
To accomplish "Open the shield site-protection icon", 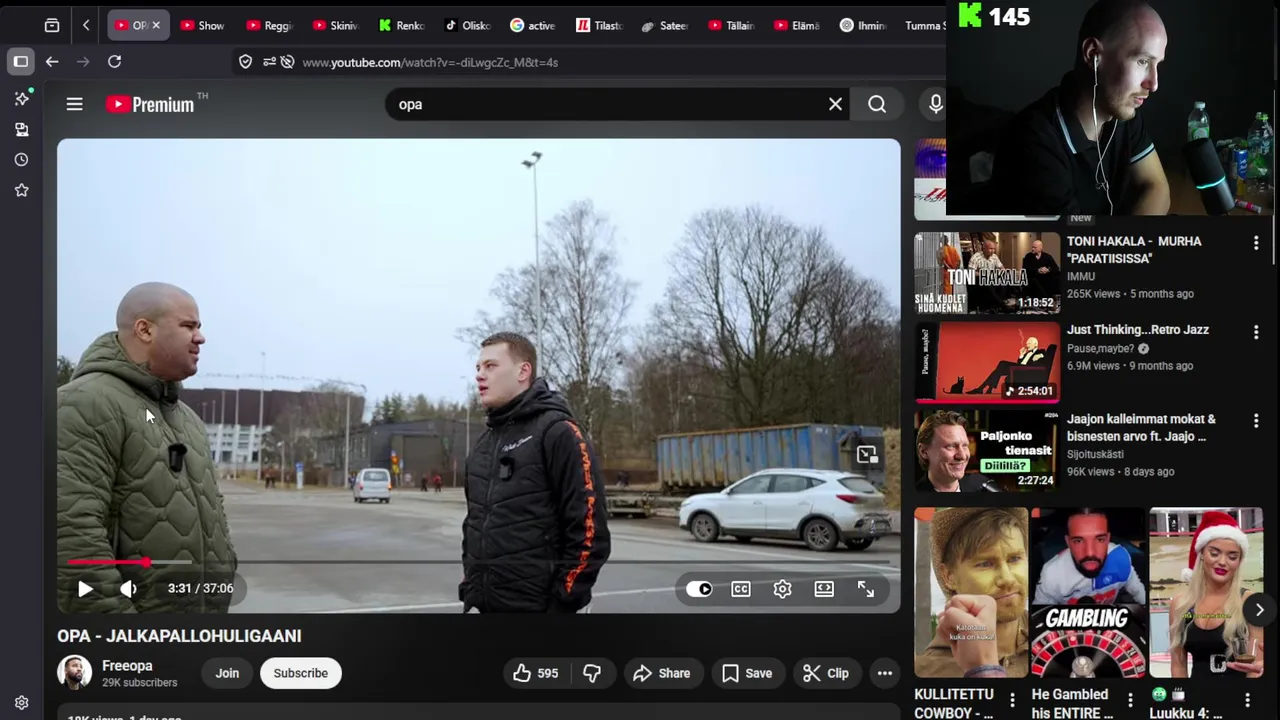I will tap(245, 62).
